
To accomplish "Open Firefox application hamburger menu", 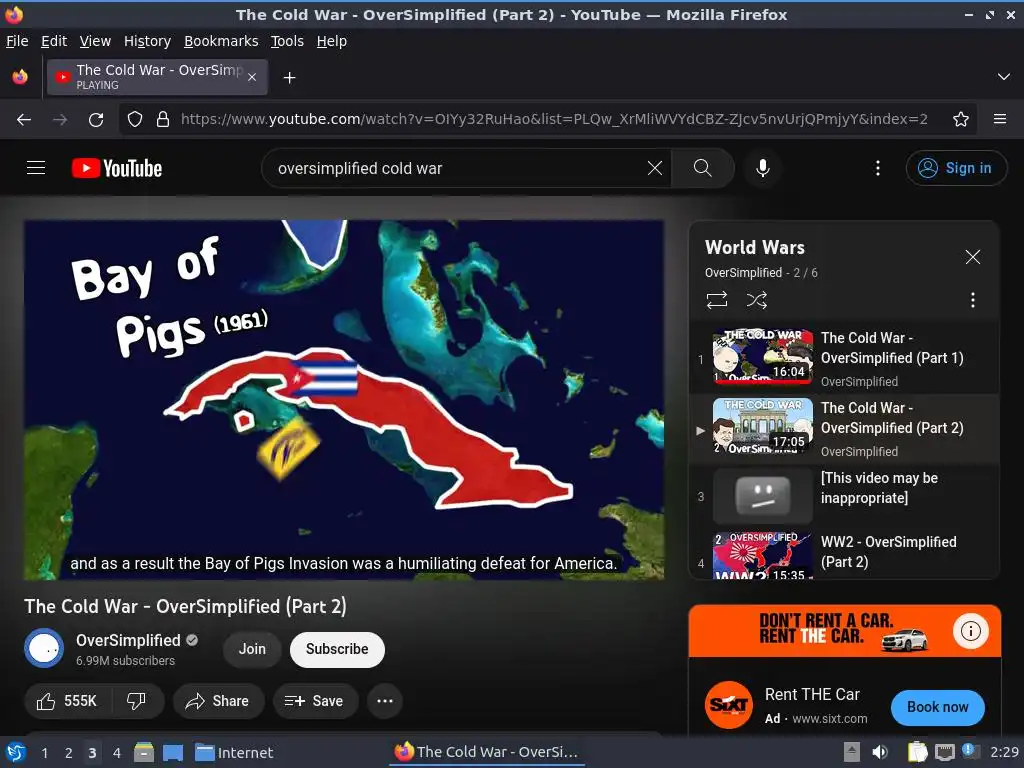I will pos(1000,120).
